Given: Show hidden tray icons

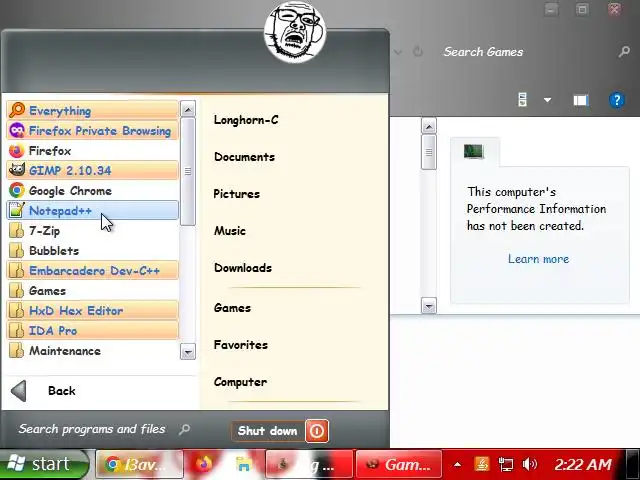Looking at the screenshot, I should coord(458,464).
